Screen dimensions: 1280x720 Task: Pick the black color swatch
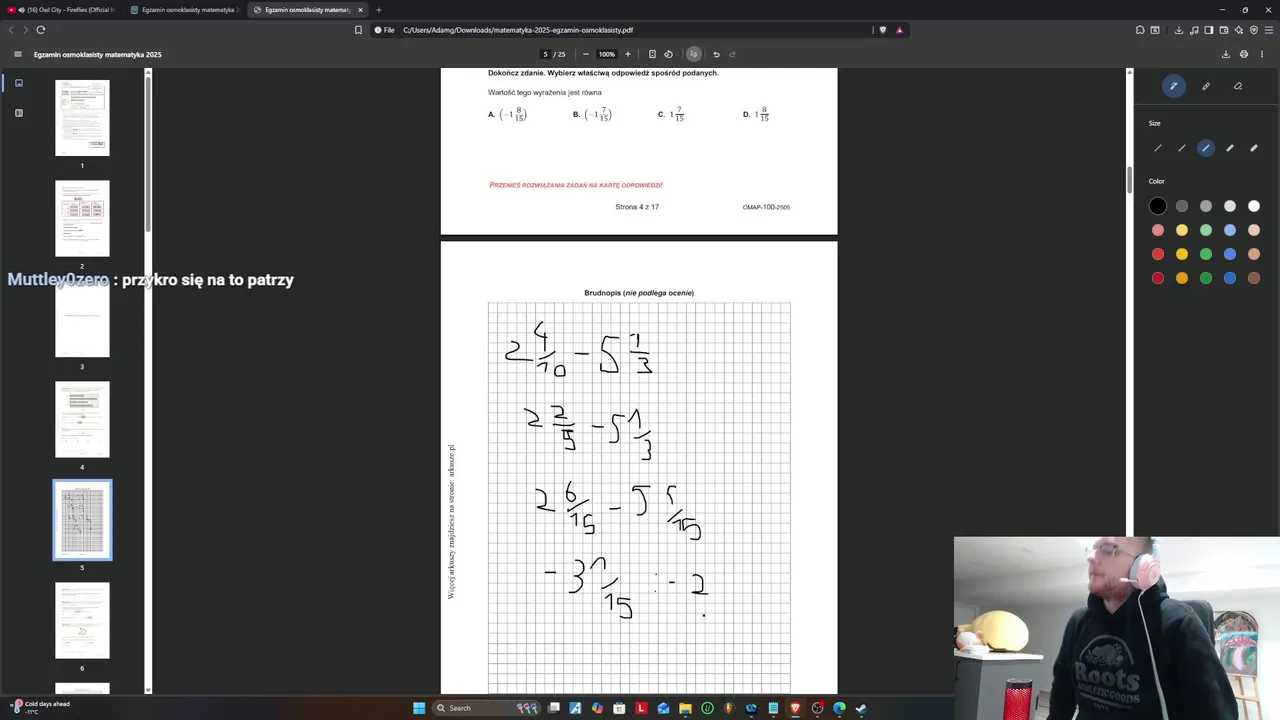1158,206
